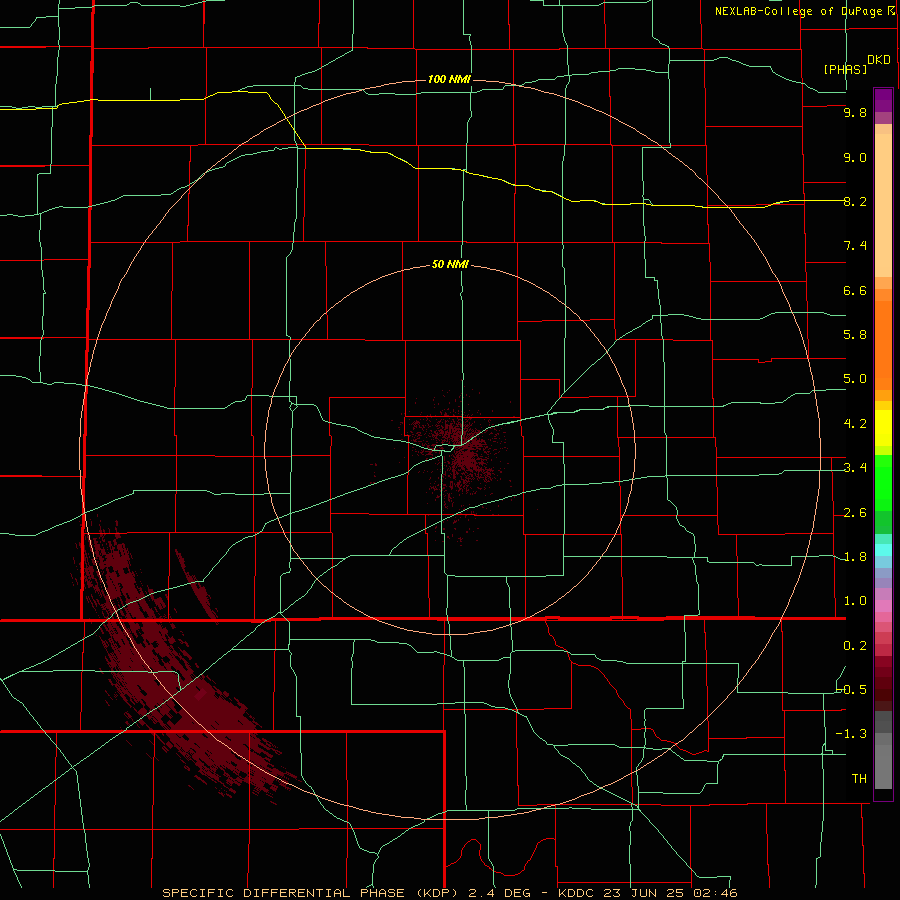
Task: Select the 9.8 legend value
Action: 855,113
